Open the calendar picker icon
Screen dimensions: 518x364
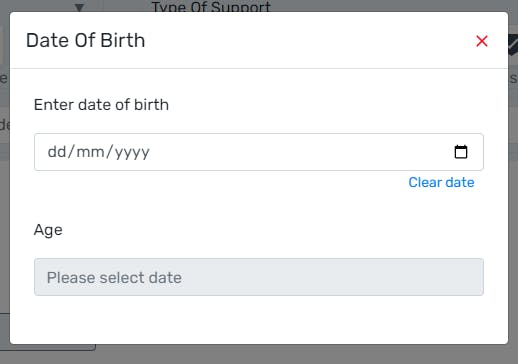point(461,152)
